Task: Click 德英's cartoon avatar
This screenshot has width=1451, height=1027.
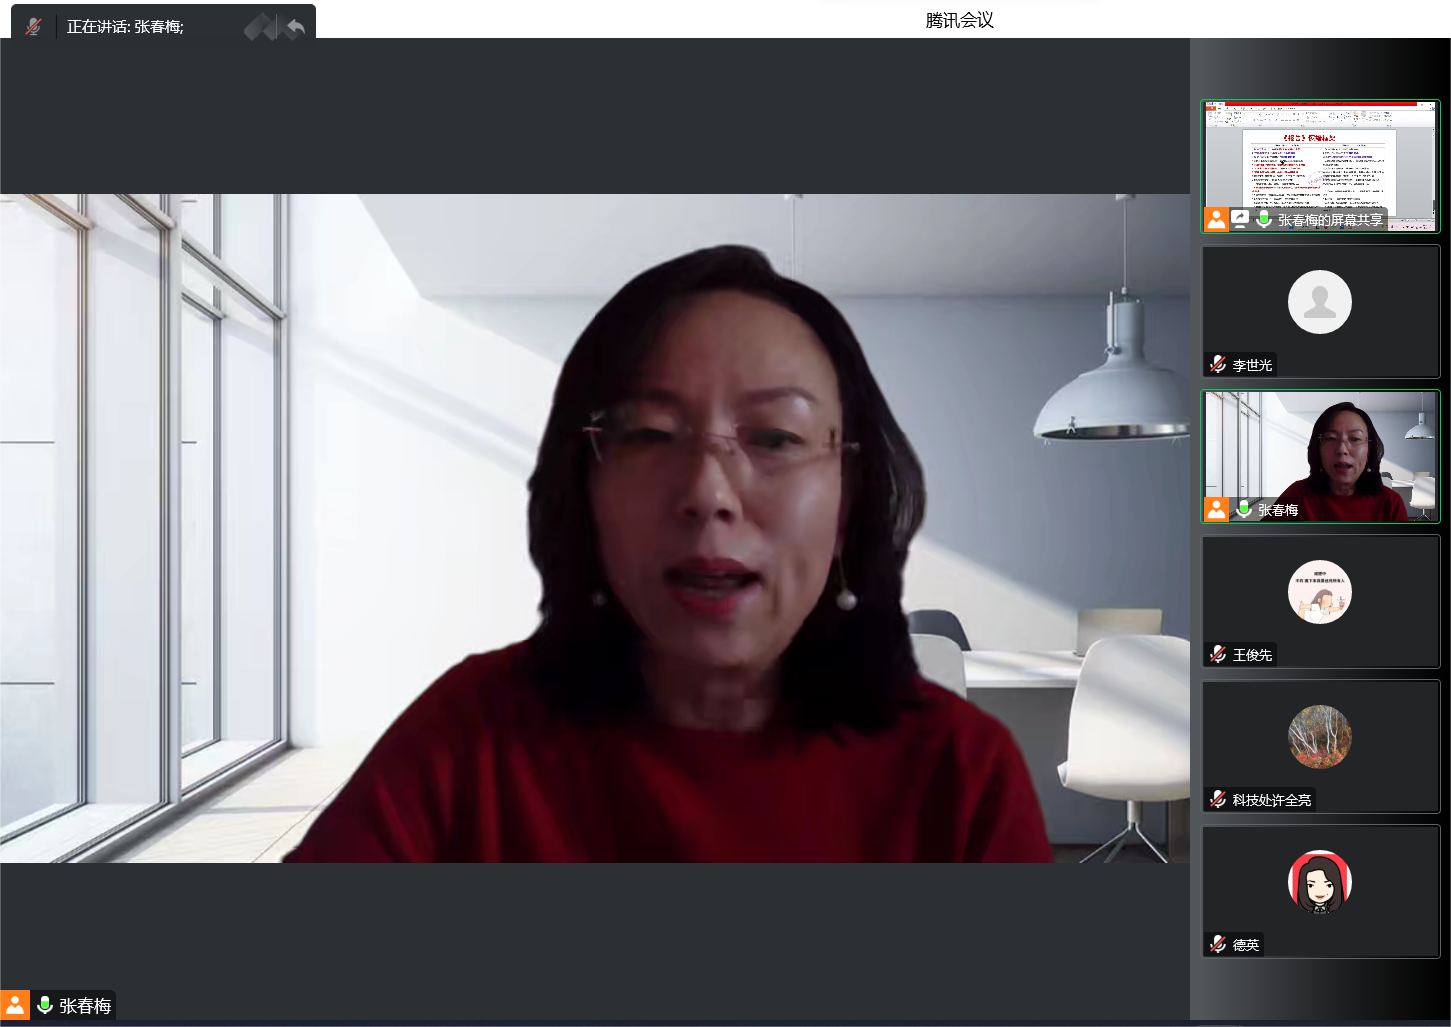Action: [1319, 882]
